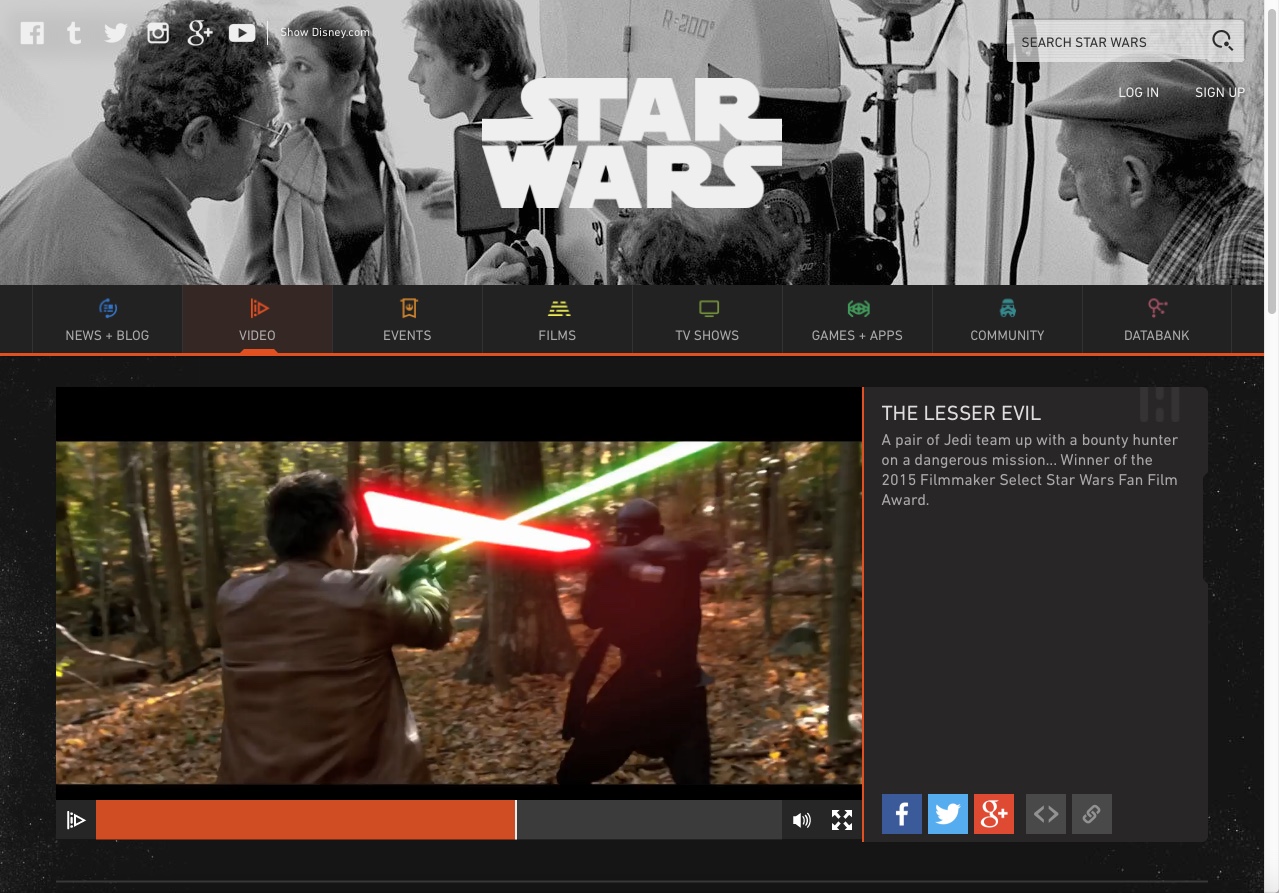The height and width of the screenshot is (893, 1279).
Task: Click the Star Wars logo
Action: (631, 143)
